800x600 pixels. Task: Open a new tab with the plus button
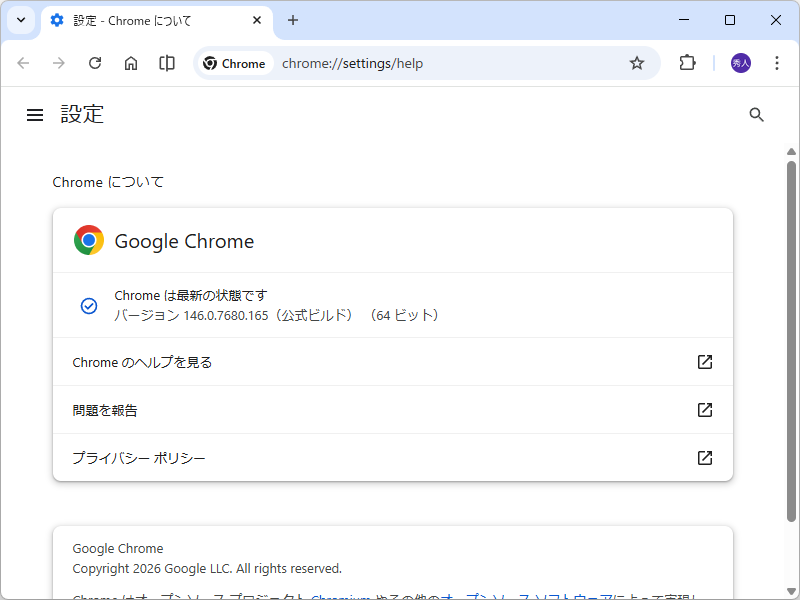tap(293, 20)
